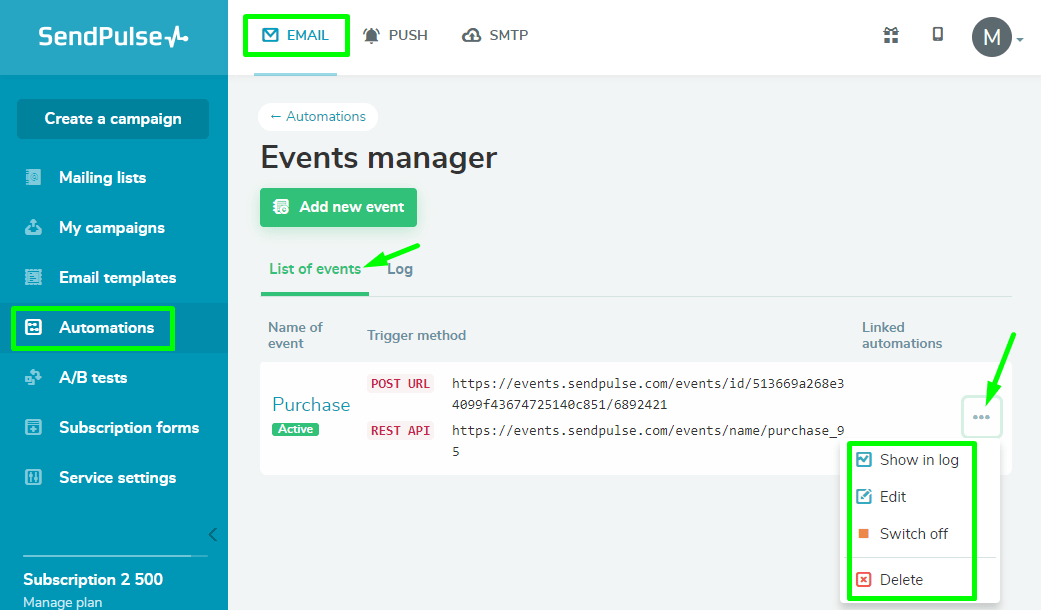Screen dimensions: 1041x610
Task: Open the Purchase event link
Action: point(311,404)
